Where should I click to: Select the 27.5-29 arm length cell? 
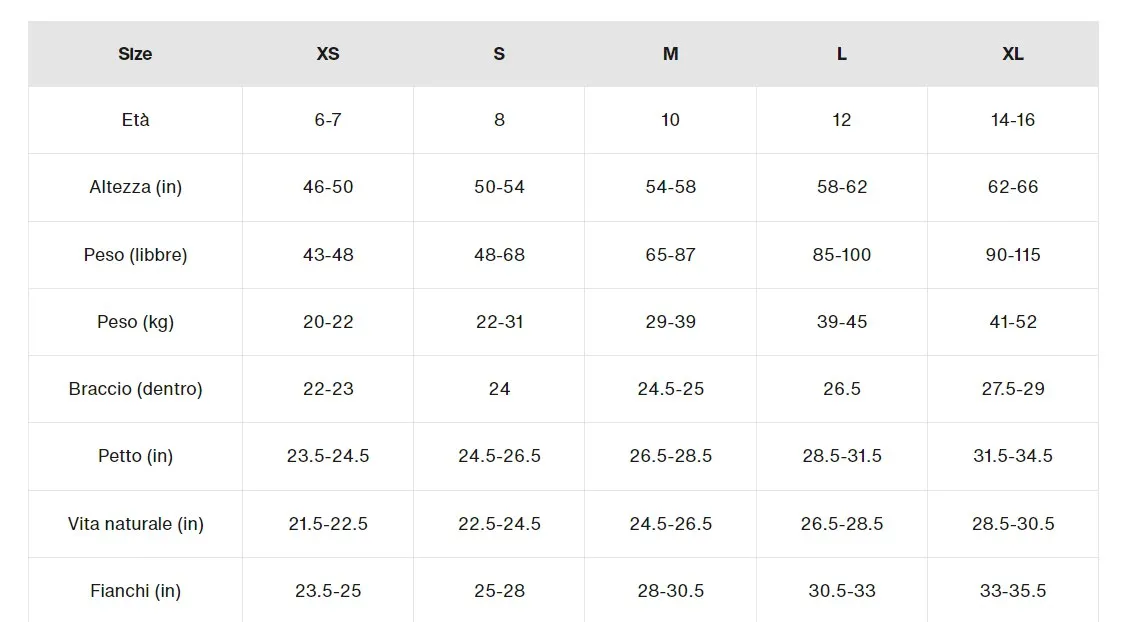coord(1012,389)
